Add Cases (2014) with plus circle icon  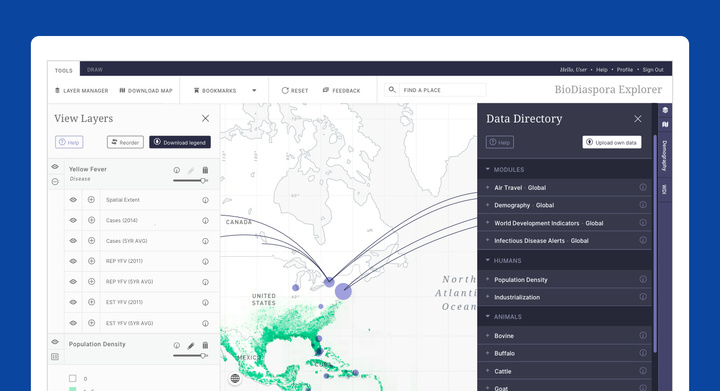point(91,220)
